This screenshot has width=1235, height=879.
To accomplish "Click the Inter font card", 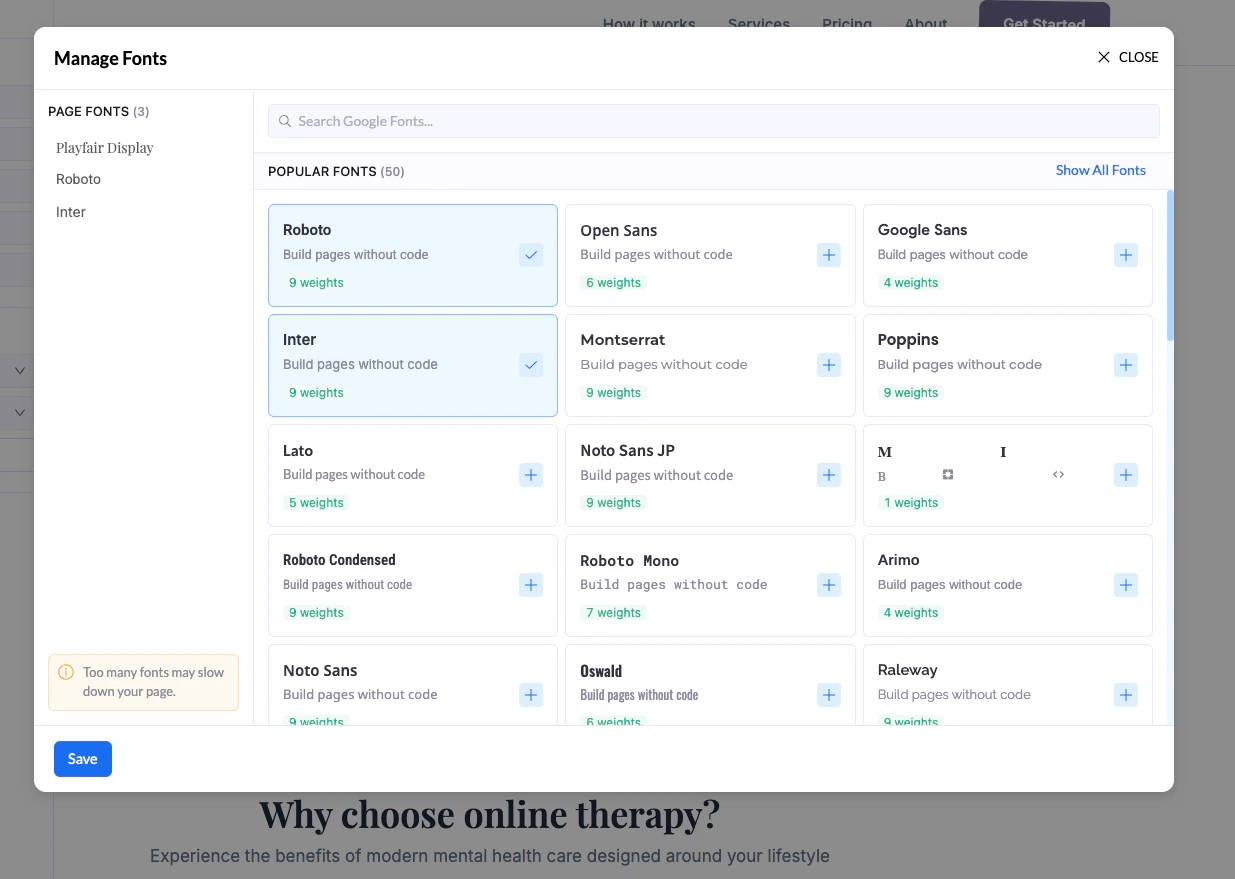I will click(x=413, y=366).
